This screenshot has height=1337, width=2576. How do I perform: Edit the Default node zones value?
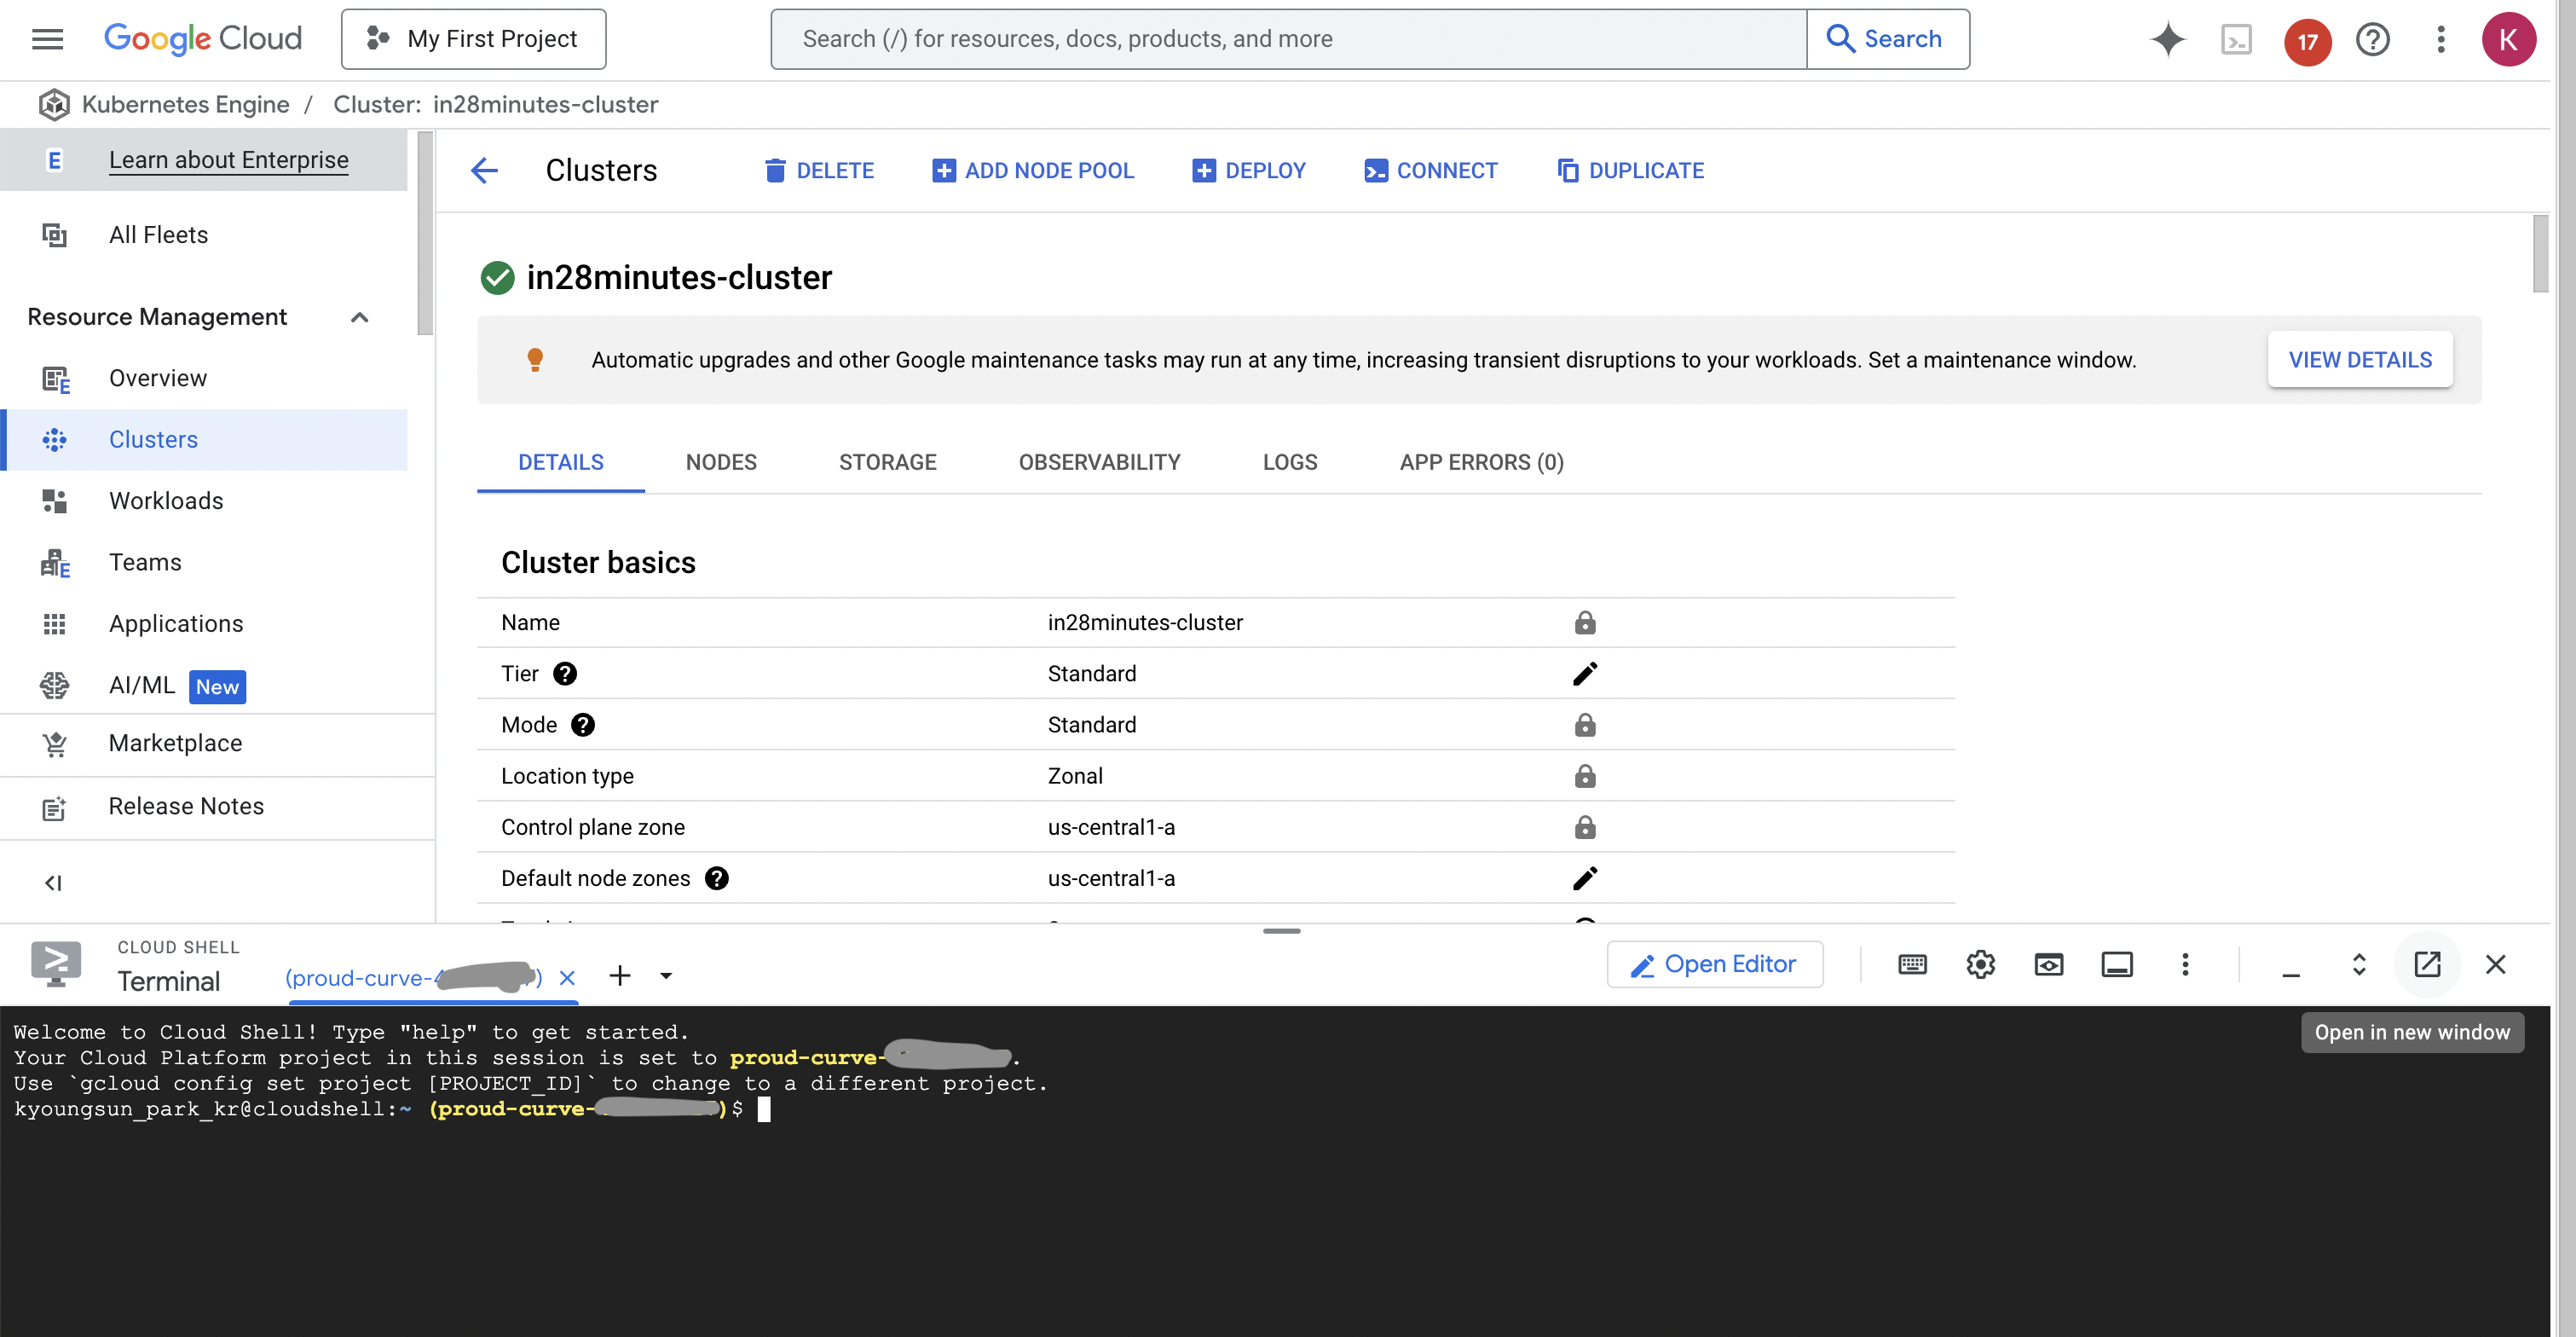coord(1584,878)
